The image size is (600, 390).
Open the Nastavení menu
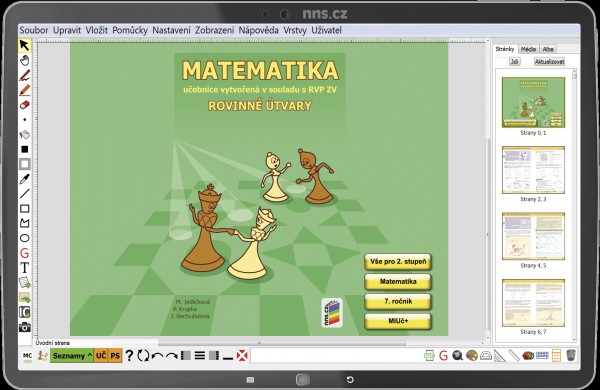(171, 30)
